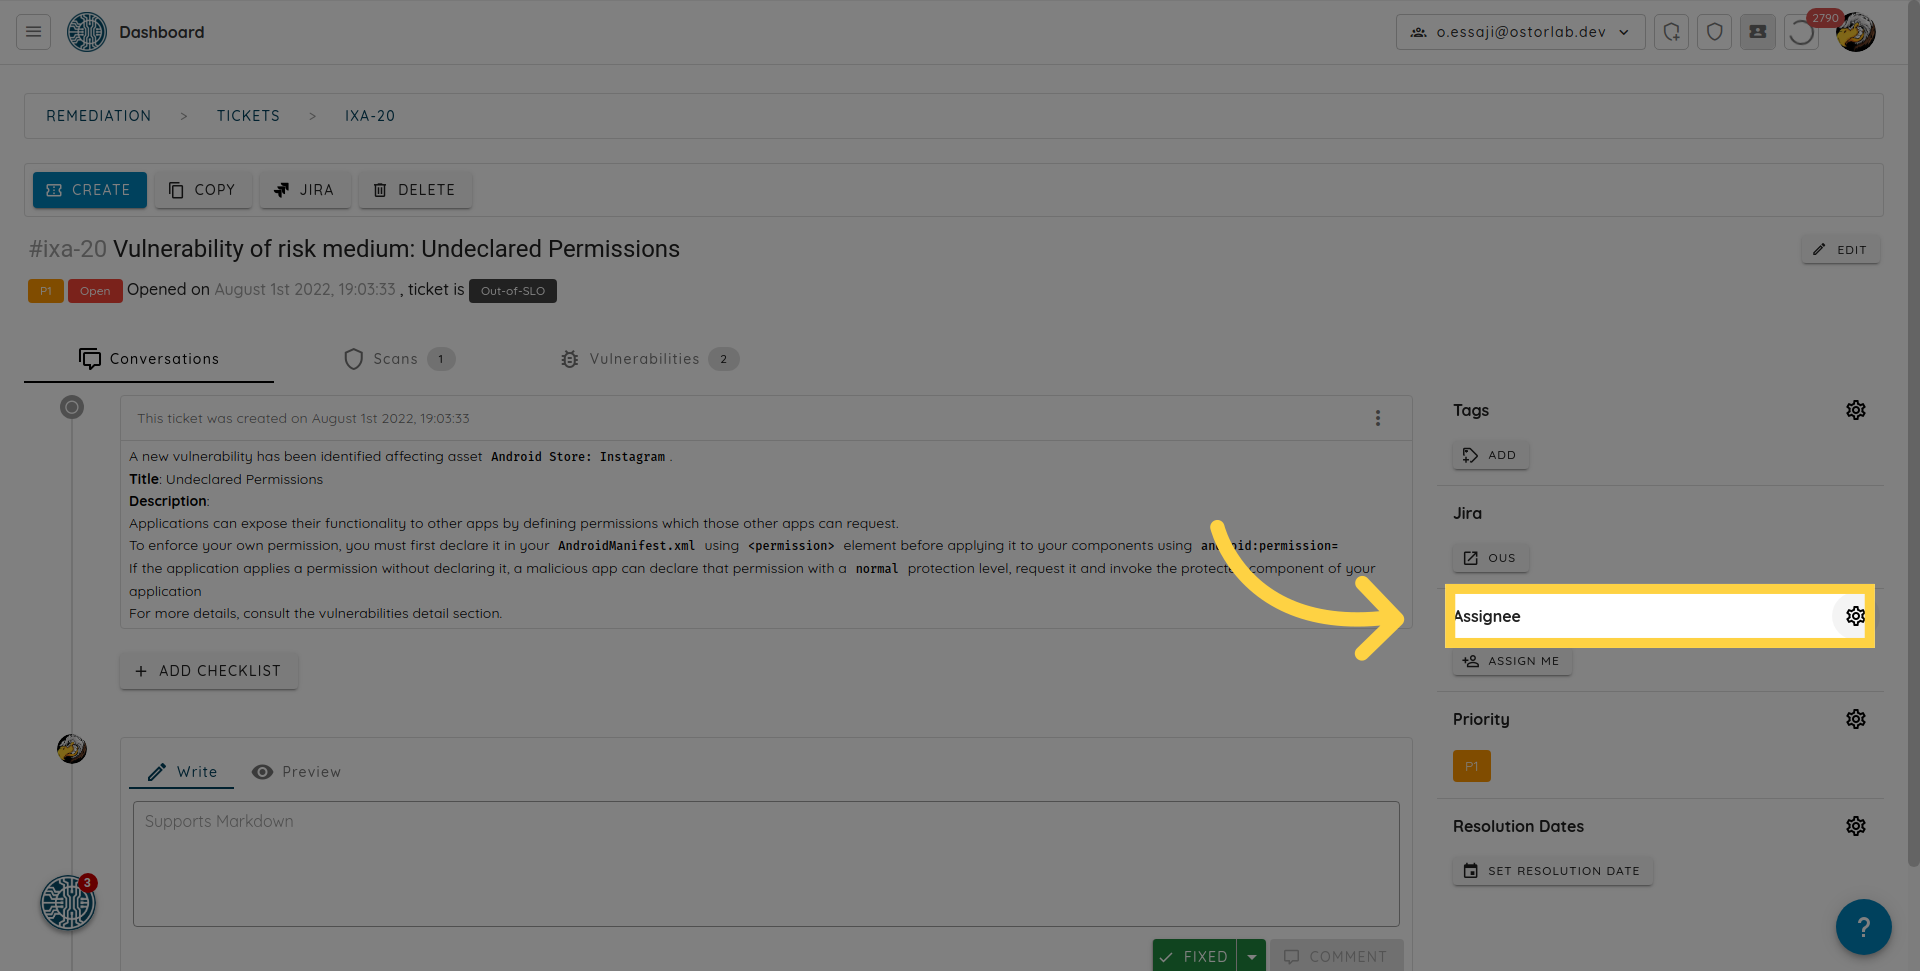Click the shield icon in top bar
This screenshot has height=971, width=1920.
coord(1714,32)
